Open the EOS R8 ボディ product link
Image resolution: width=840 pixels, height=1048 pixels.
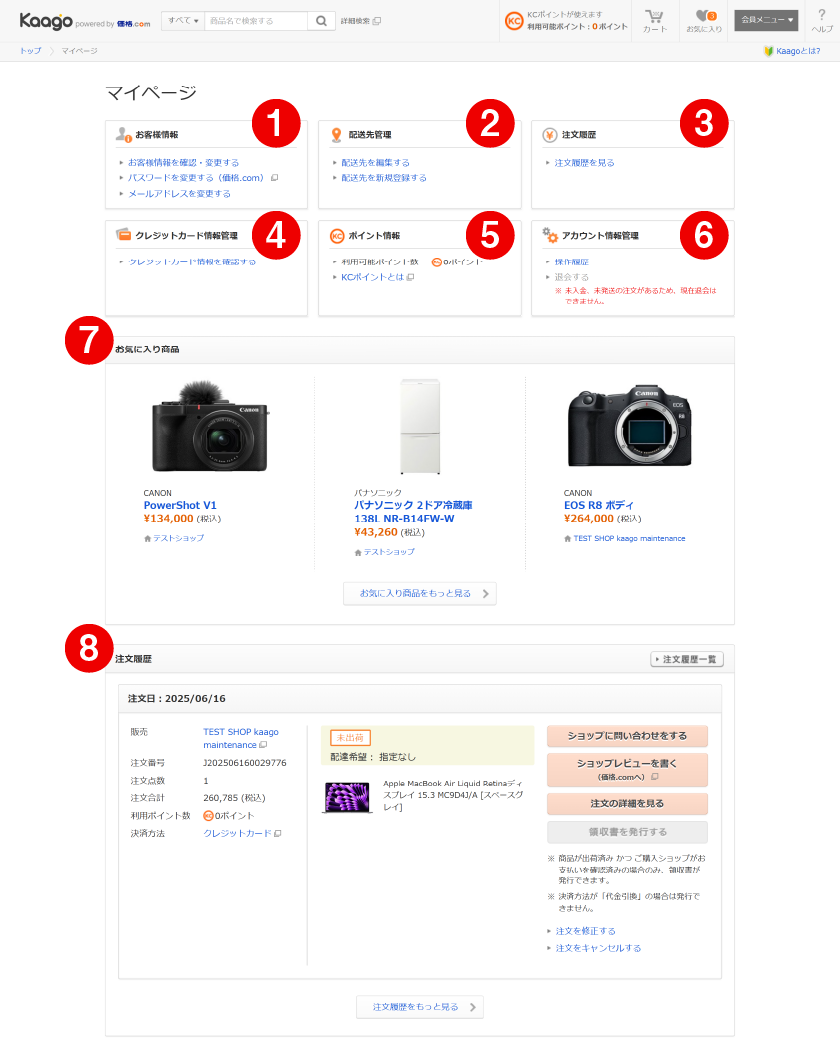pyautogui.click(x=598, y=505)
